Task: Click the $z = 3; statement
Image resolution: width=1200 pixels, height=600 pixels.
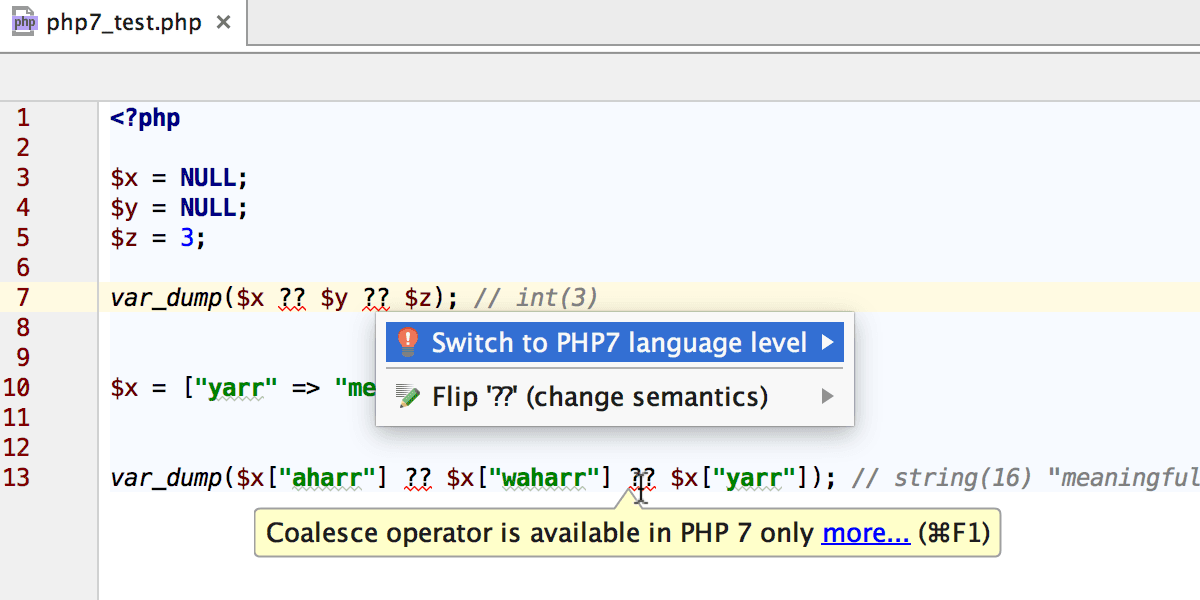Action: 158,238
